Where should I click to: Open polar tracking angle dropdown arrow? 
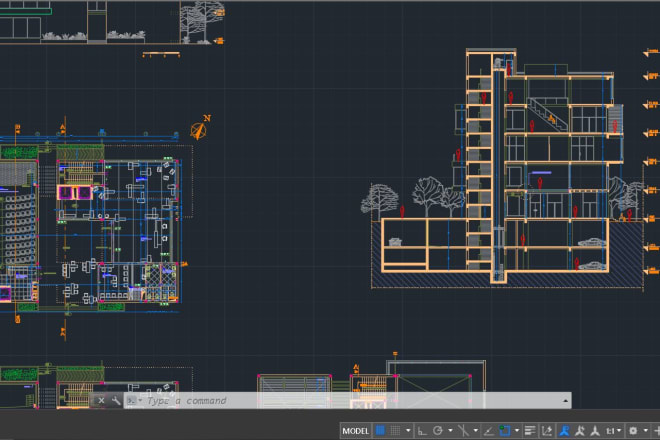450,431
